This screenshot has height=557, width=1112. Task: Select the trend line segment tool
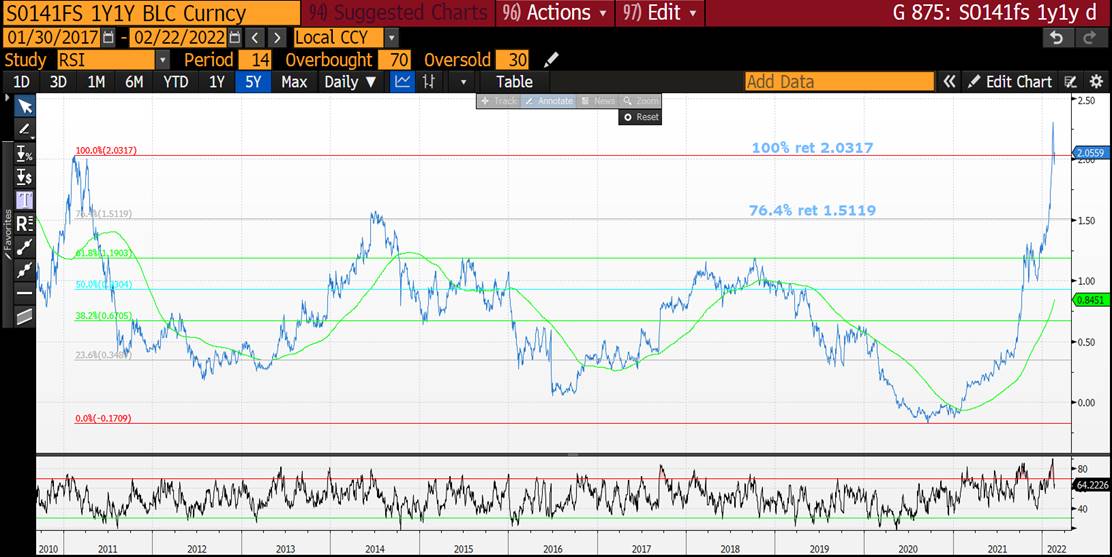(25, 246)
